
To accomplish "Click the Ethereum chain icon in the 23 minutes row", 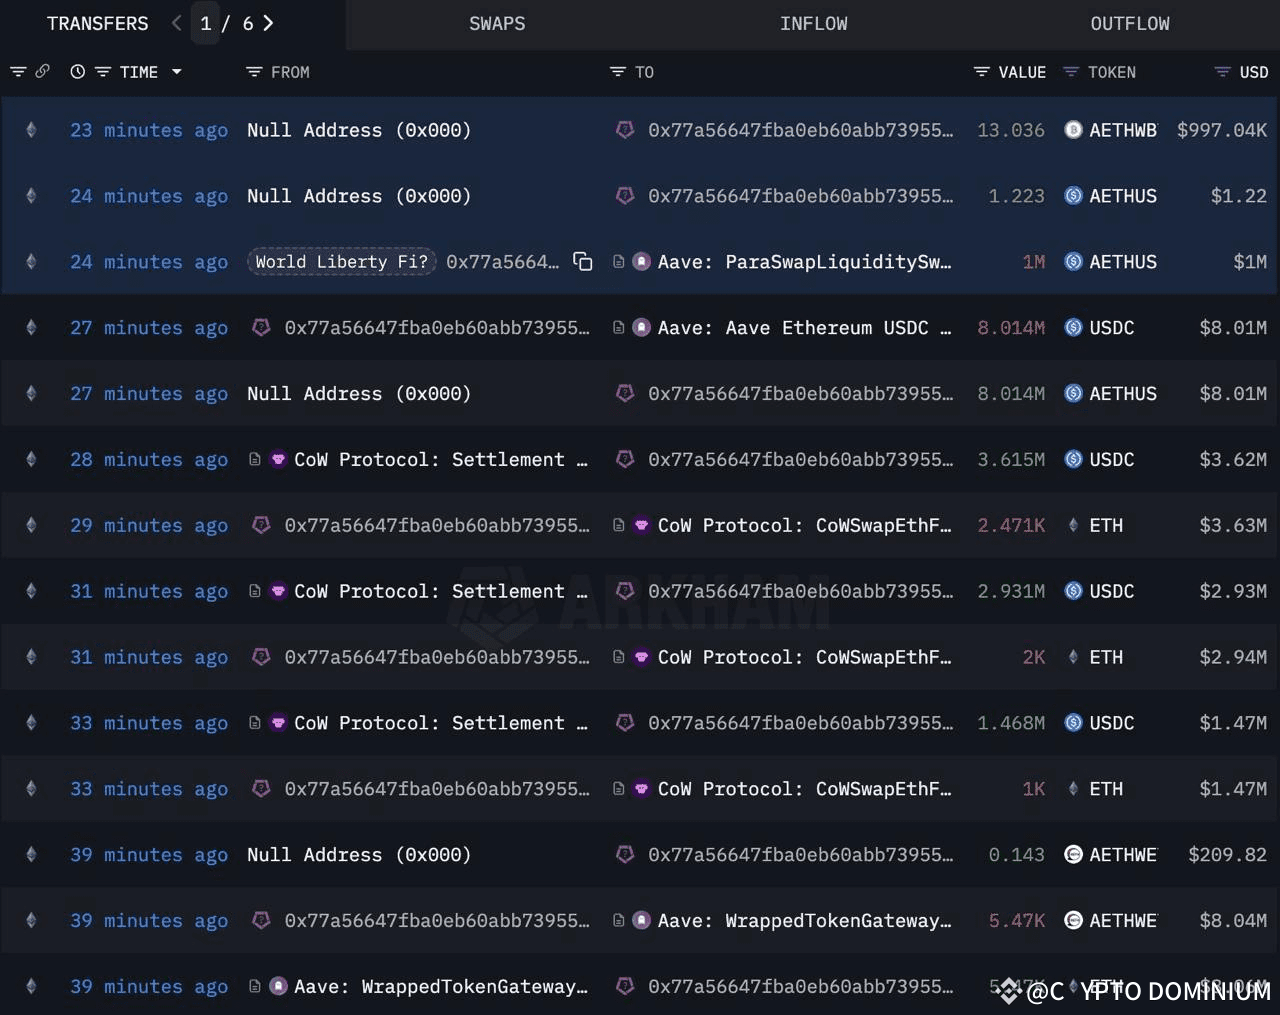I will pos(31,130).
